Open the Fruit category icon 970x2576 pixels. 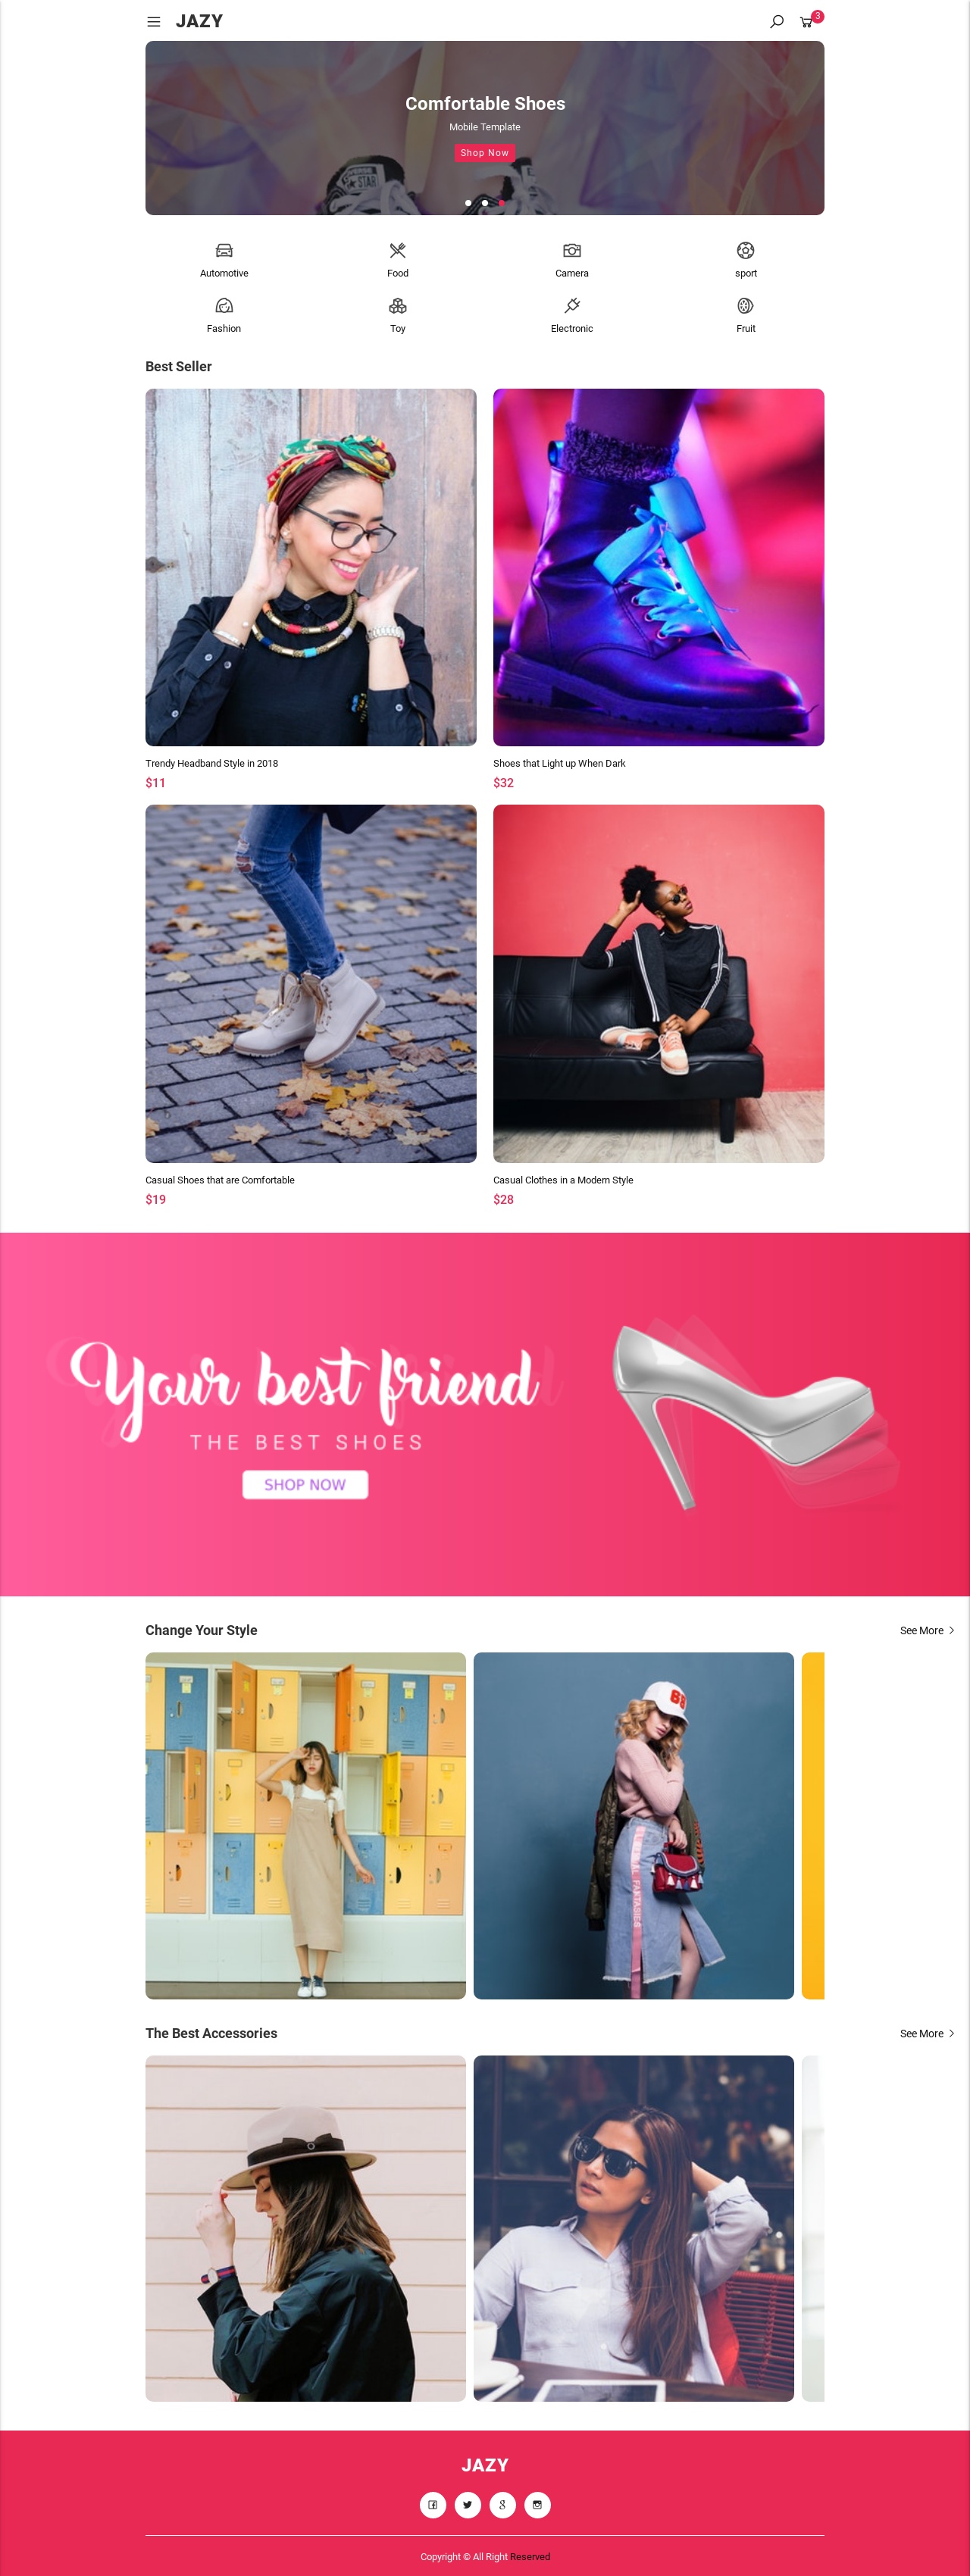tap(746, 305)
